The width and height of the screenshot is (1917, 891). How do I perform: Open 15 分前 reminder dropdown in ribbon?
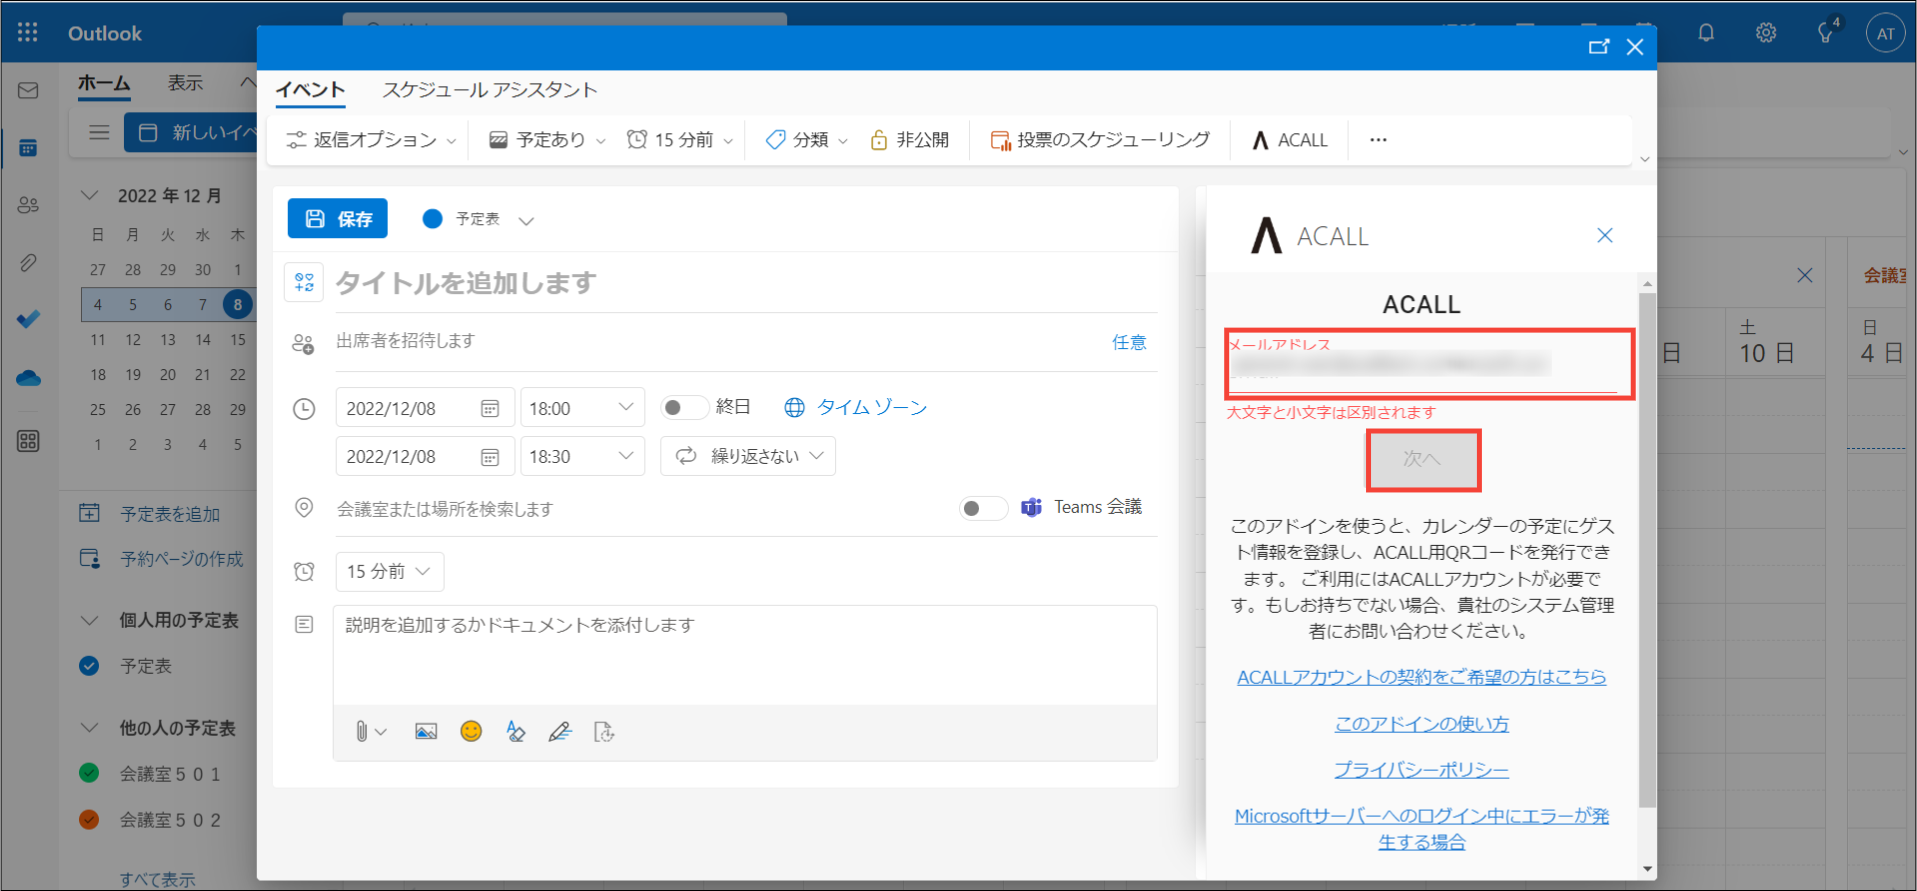point(680,140)
